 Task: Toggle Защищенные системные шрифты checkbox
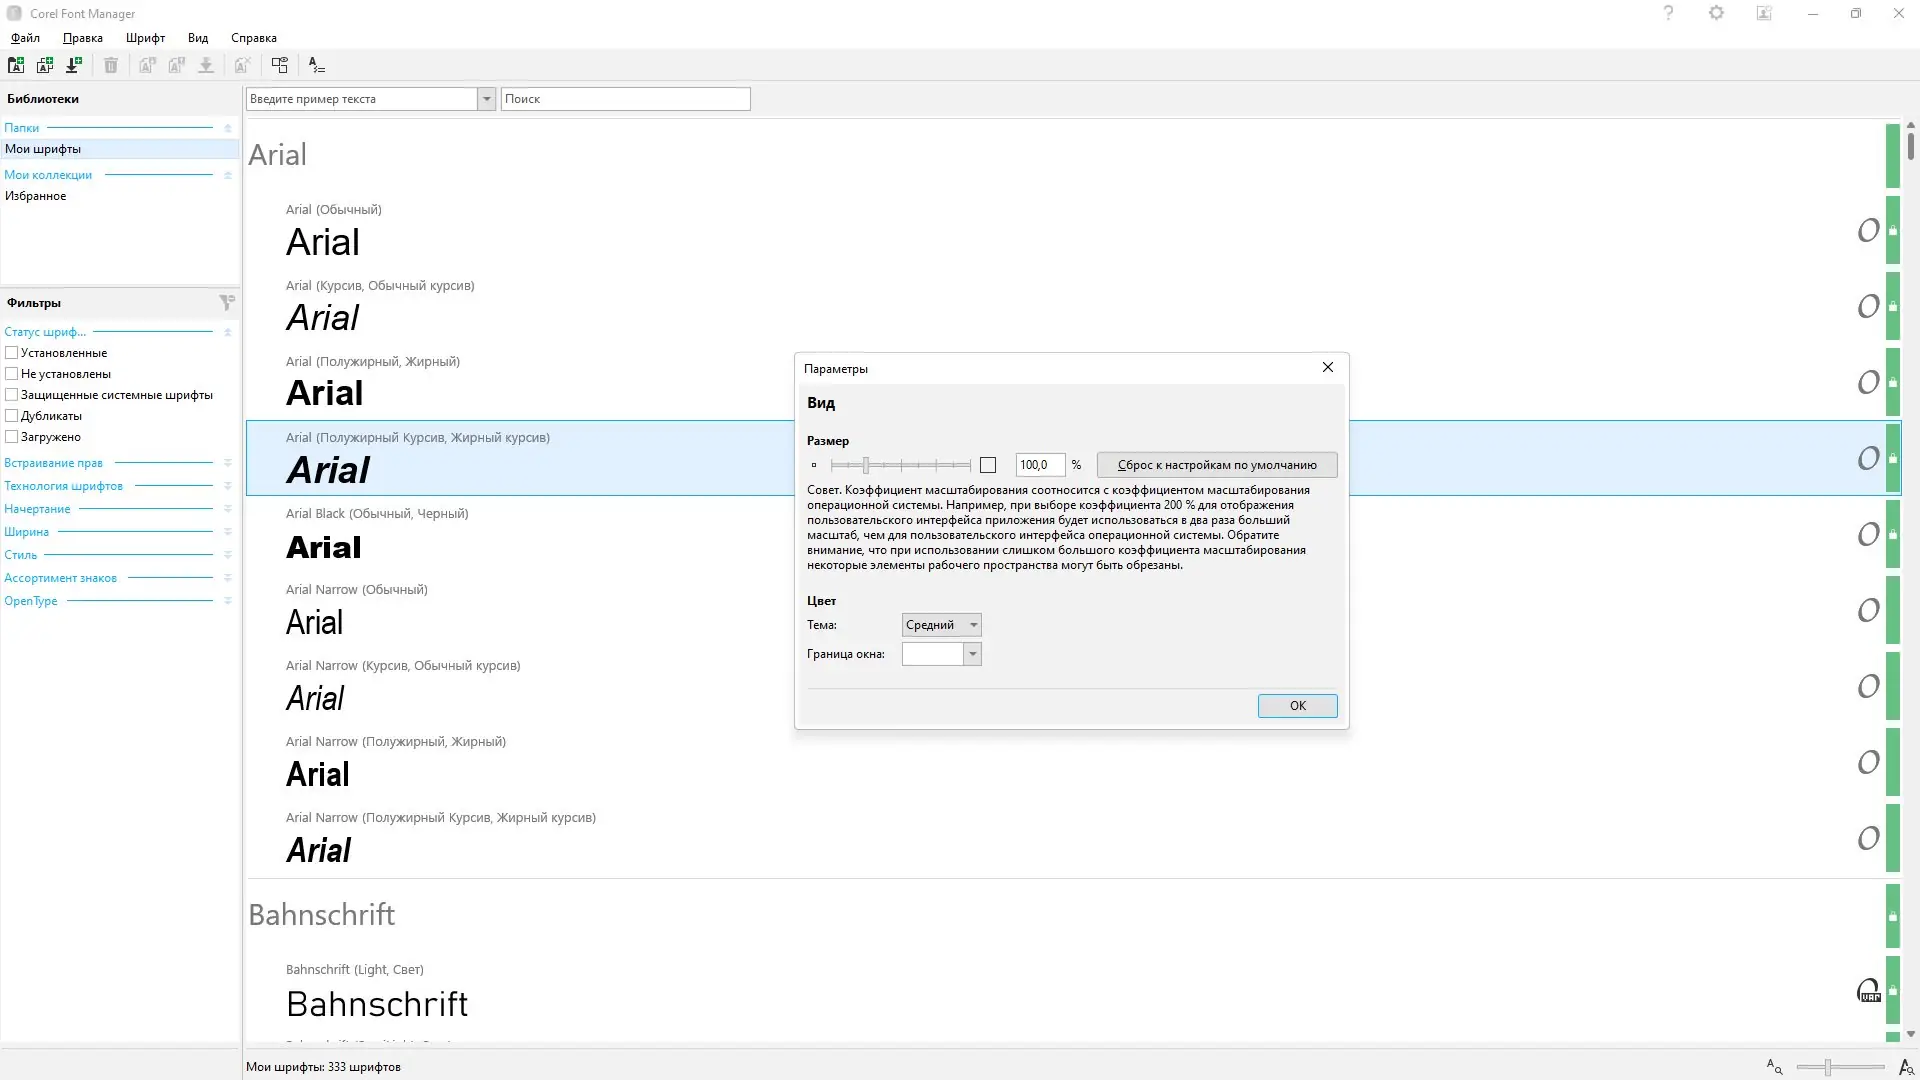[x=12, y=395]
